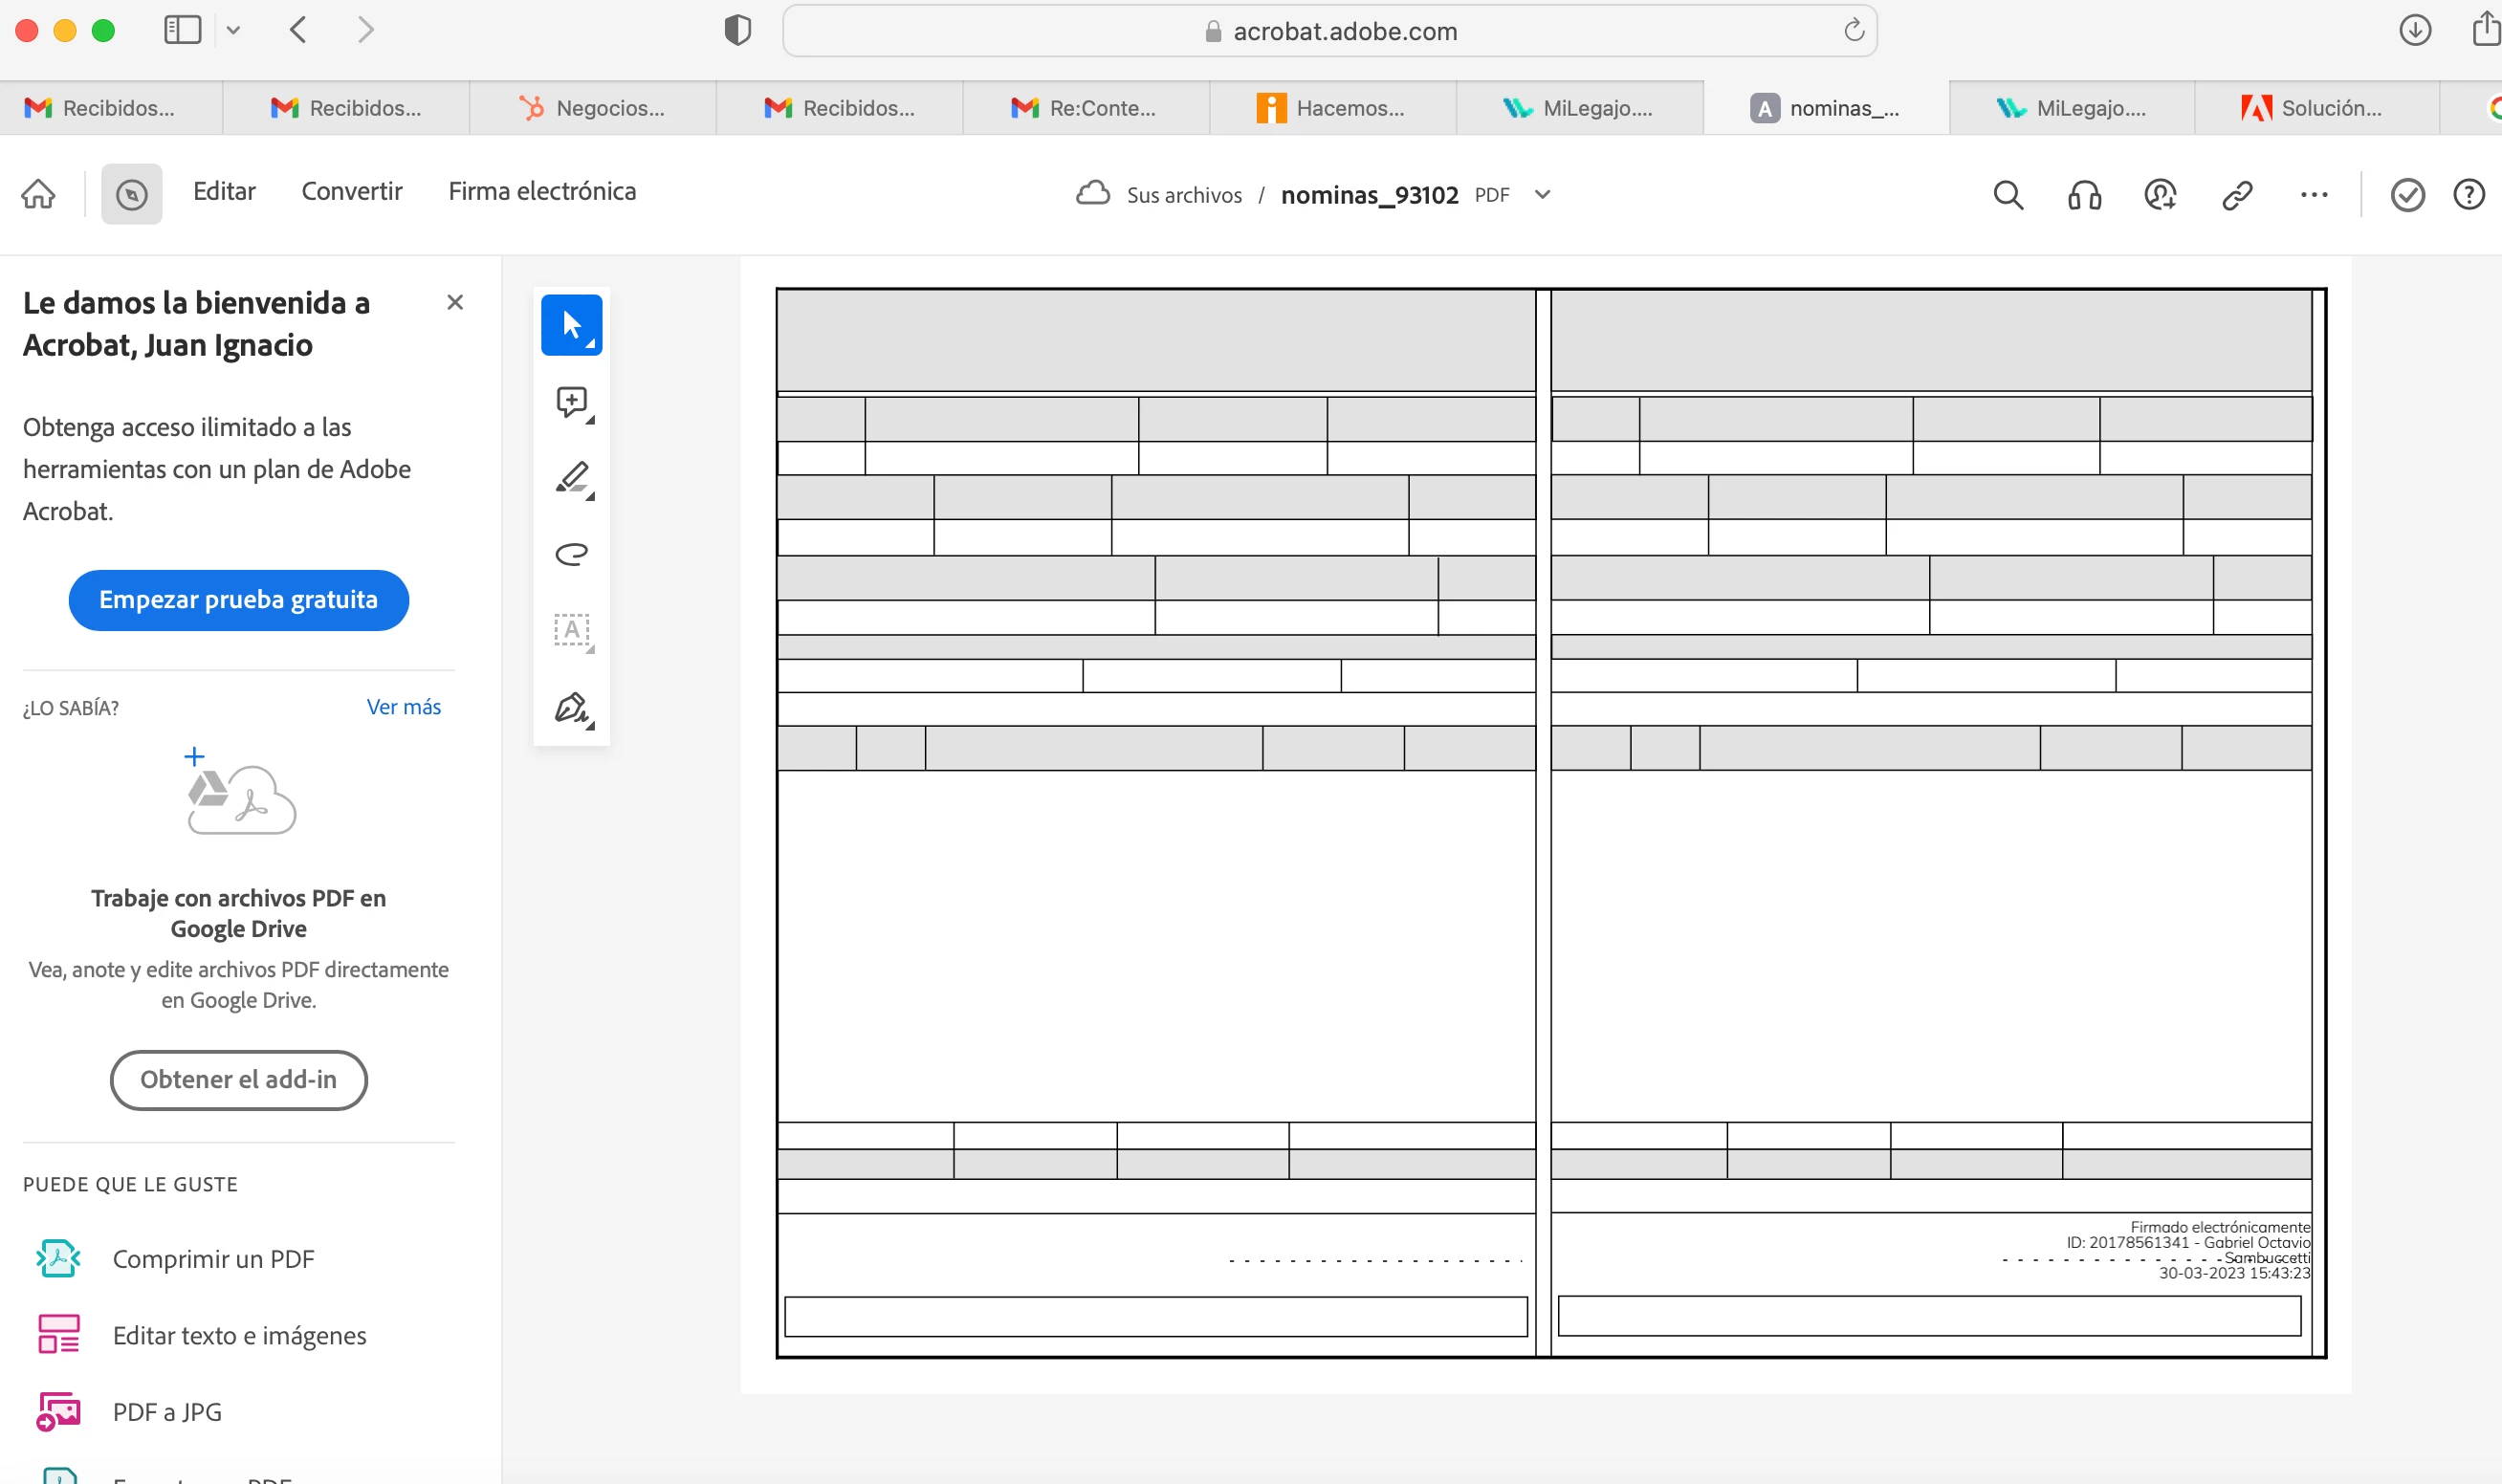Open the fill and sign pen tool
The image size is (2502, 1484).
click(571, 707)
